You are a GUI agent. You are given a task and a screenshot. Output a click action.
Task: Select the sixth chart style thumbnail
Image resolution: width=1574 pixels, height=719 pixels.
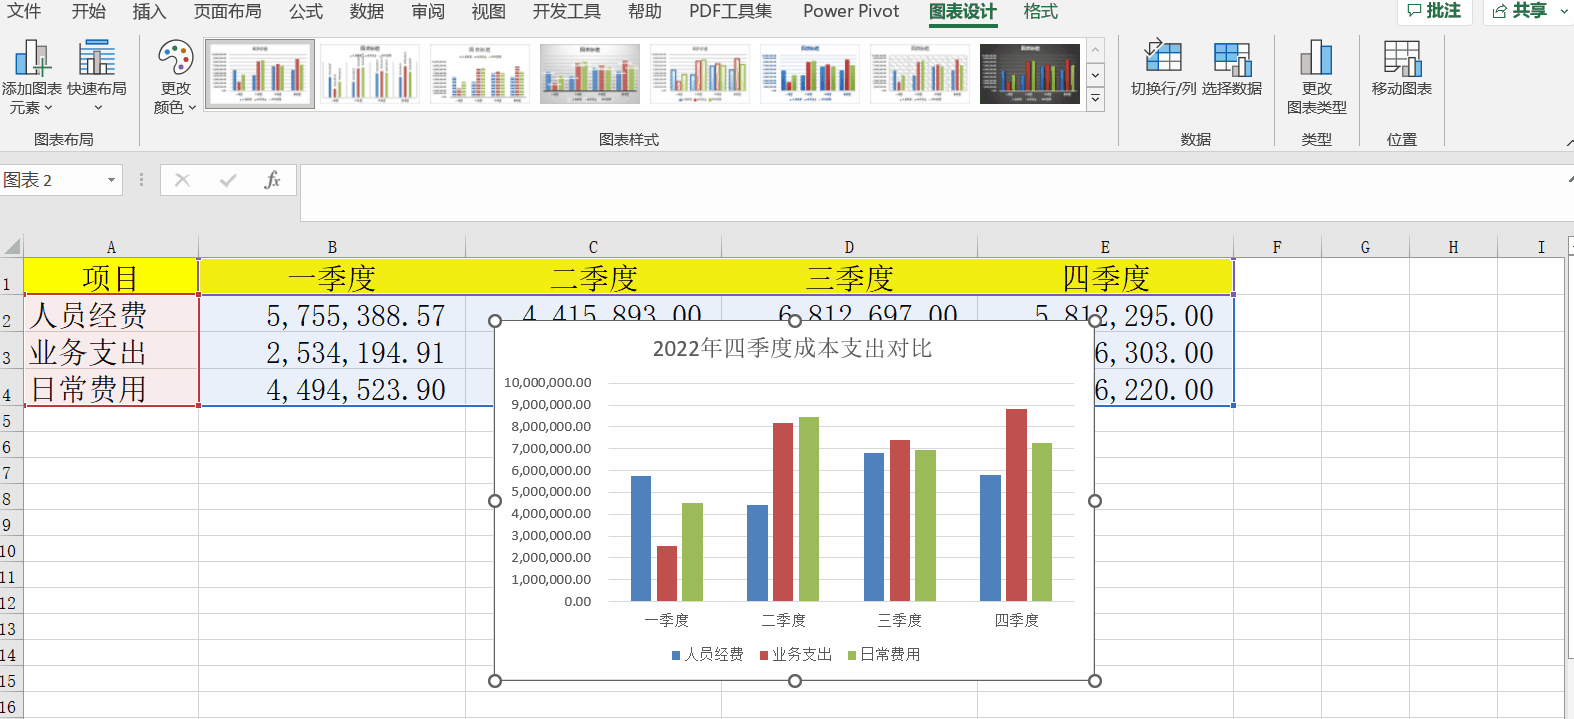810,74
